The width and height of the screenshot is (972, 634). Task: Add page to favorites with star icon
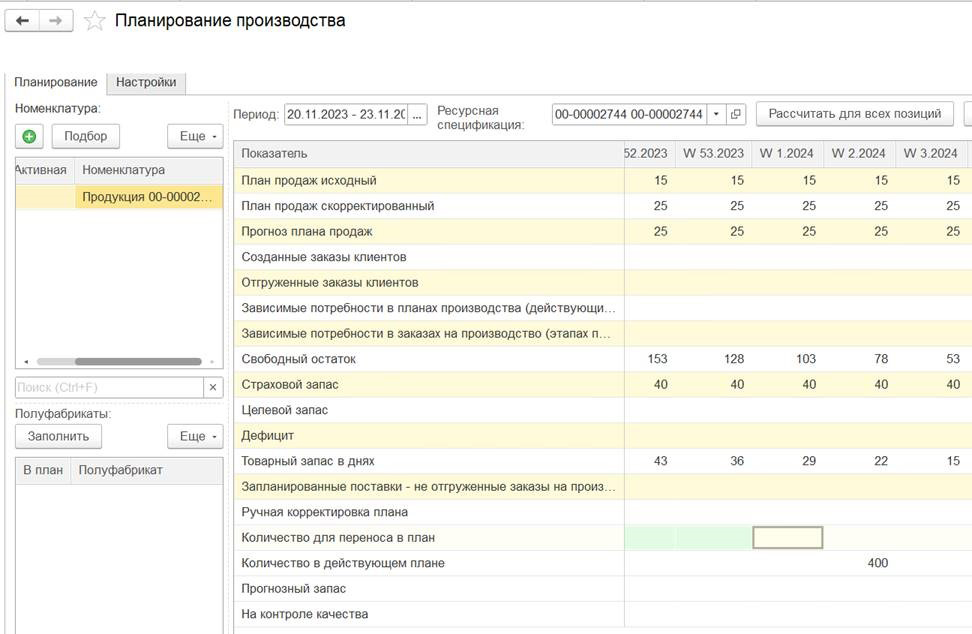(94, 21)
